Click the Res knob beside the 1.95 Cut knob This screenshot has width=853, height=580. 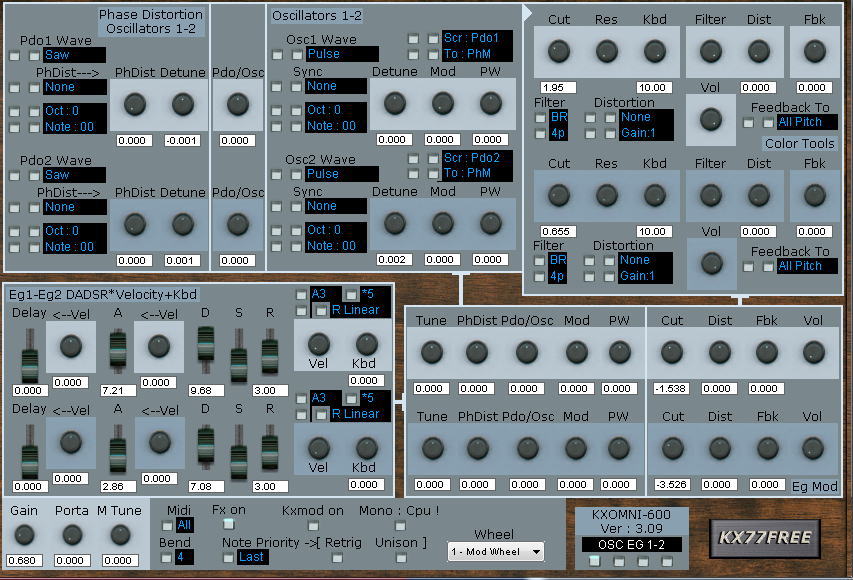607,51
